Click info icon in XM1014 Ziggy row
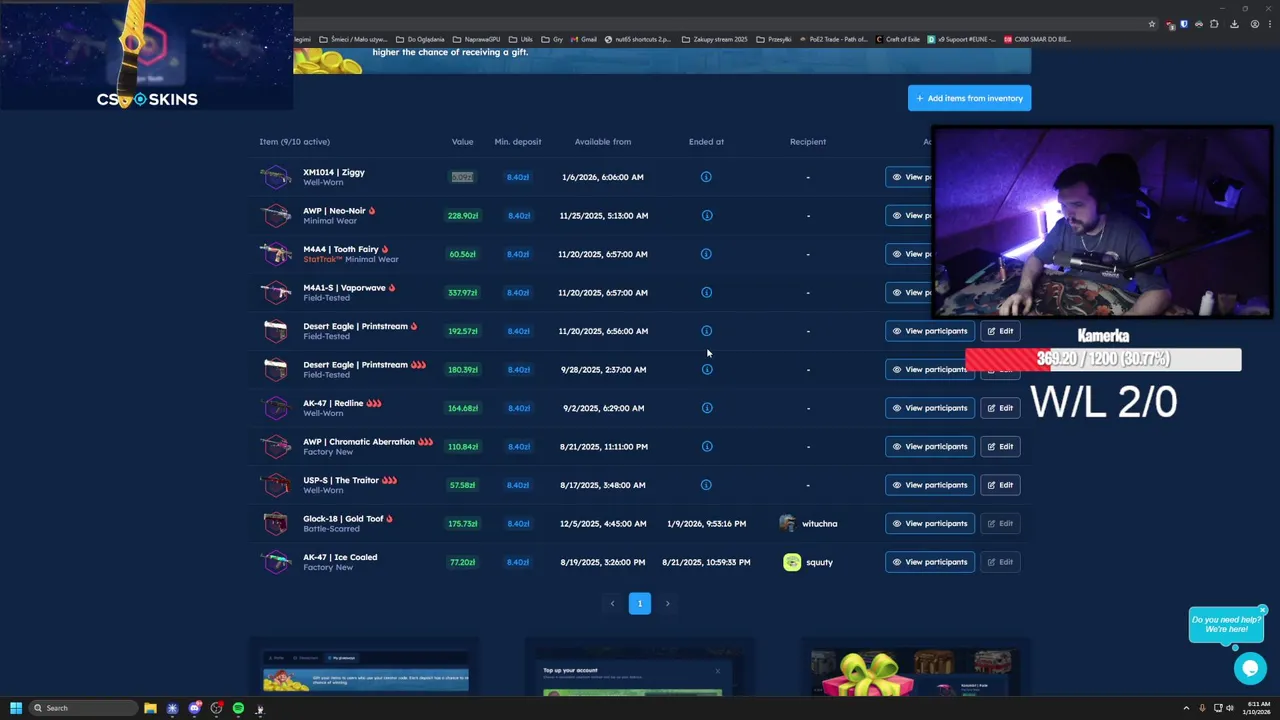This screenshot has height=720, width=1280. click(x=706, y=177)
